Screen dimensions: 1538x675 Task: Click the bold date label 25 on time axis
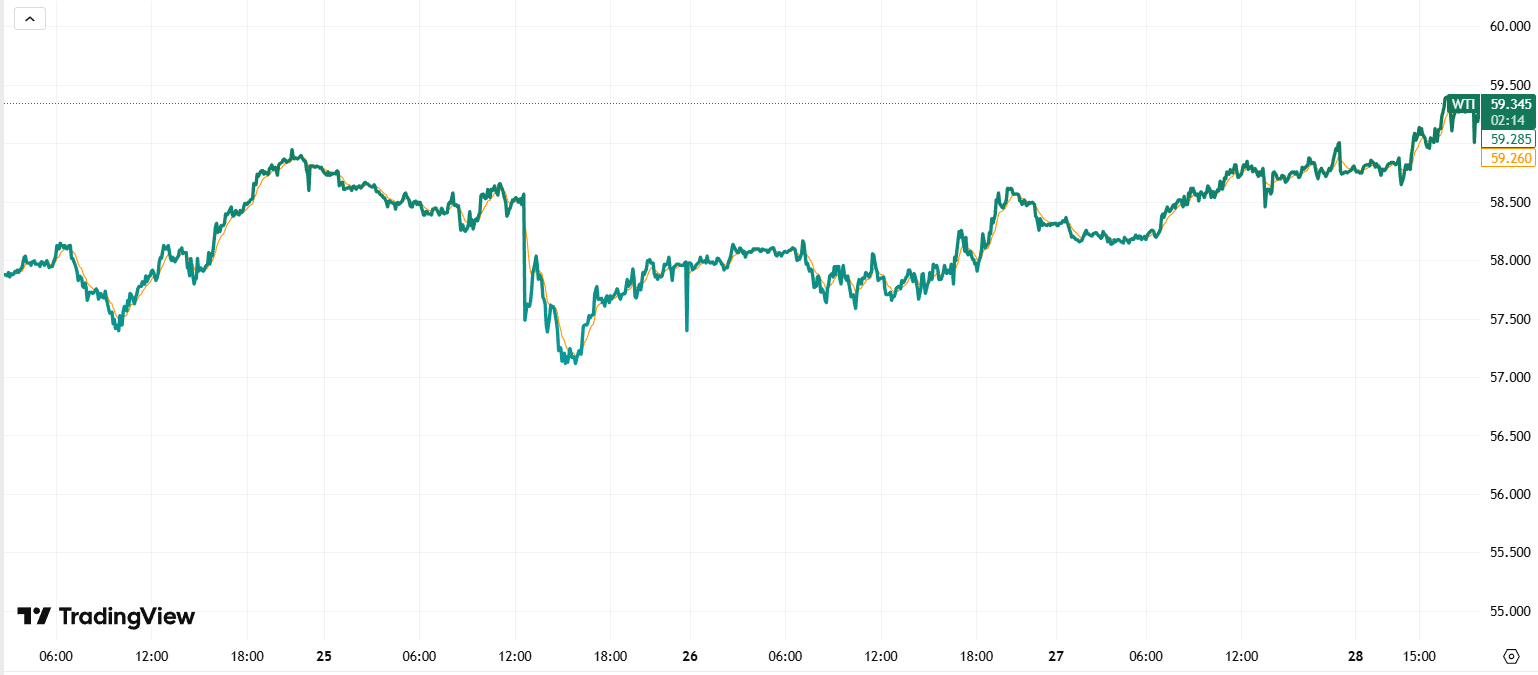click(323, 657)
